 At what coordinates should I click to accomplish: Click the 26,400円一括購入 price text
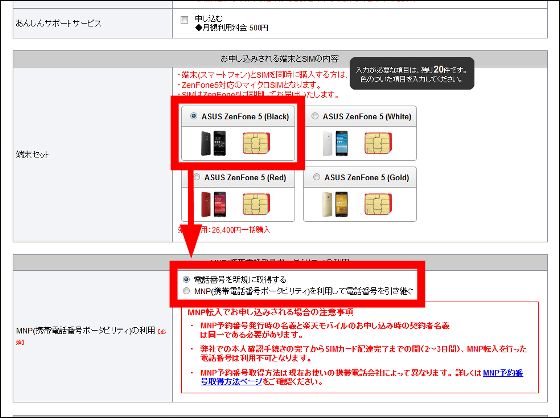(x=240, y=230)
